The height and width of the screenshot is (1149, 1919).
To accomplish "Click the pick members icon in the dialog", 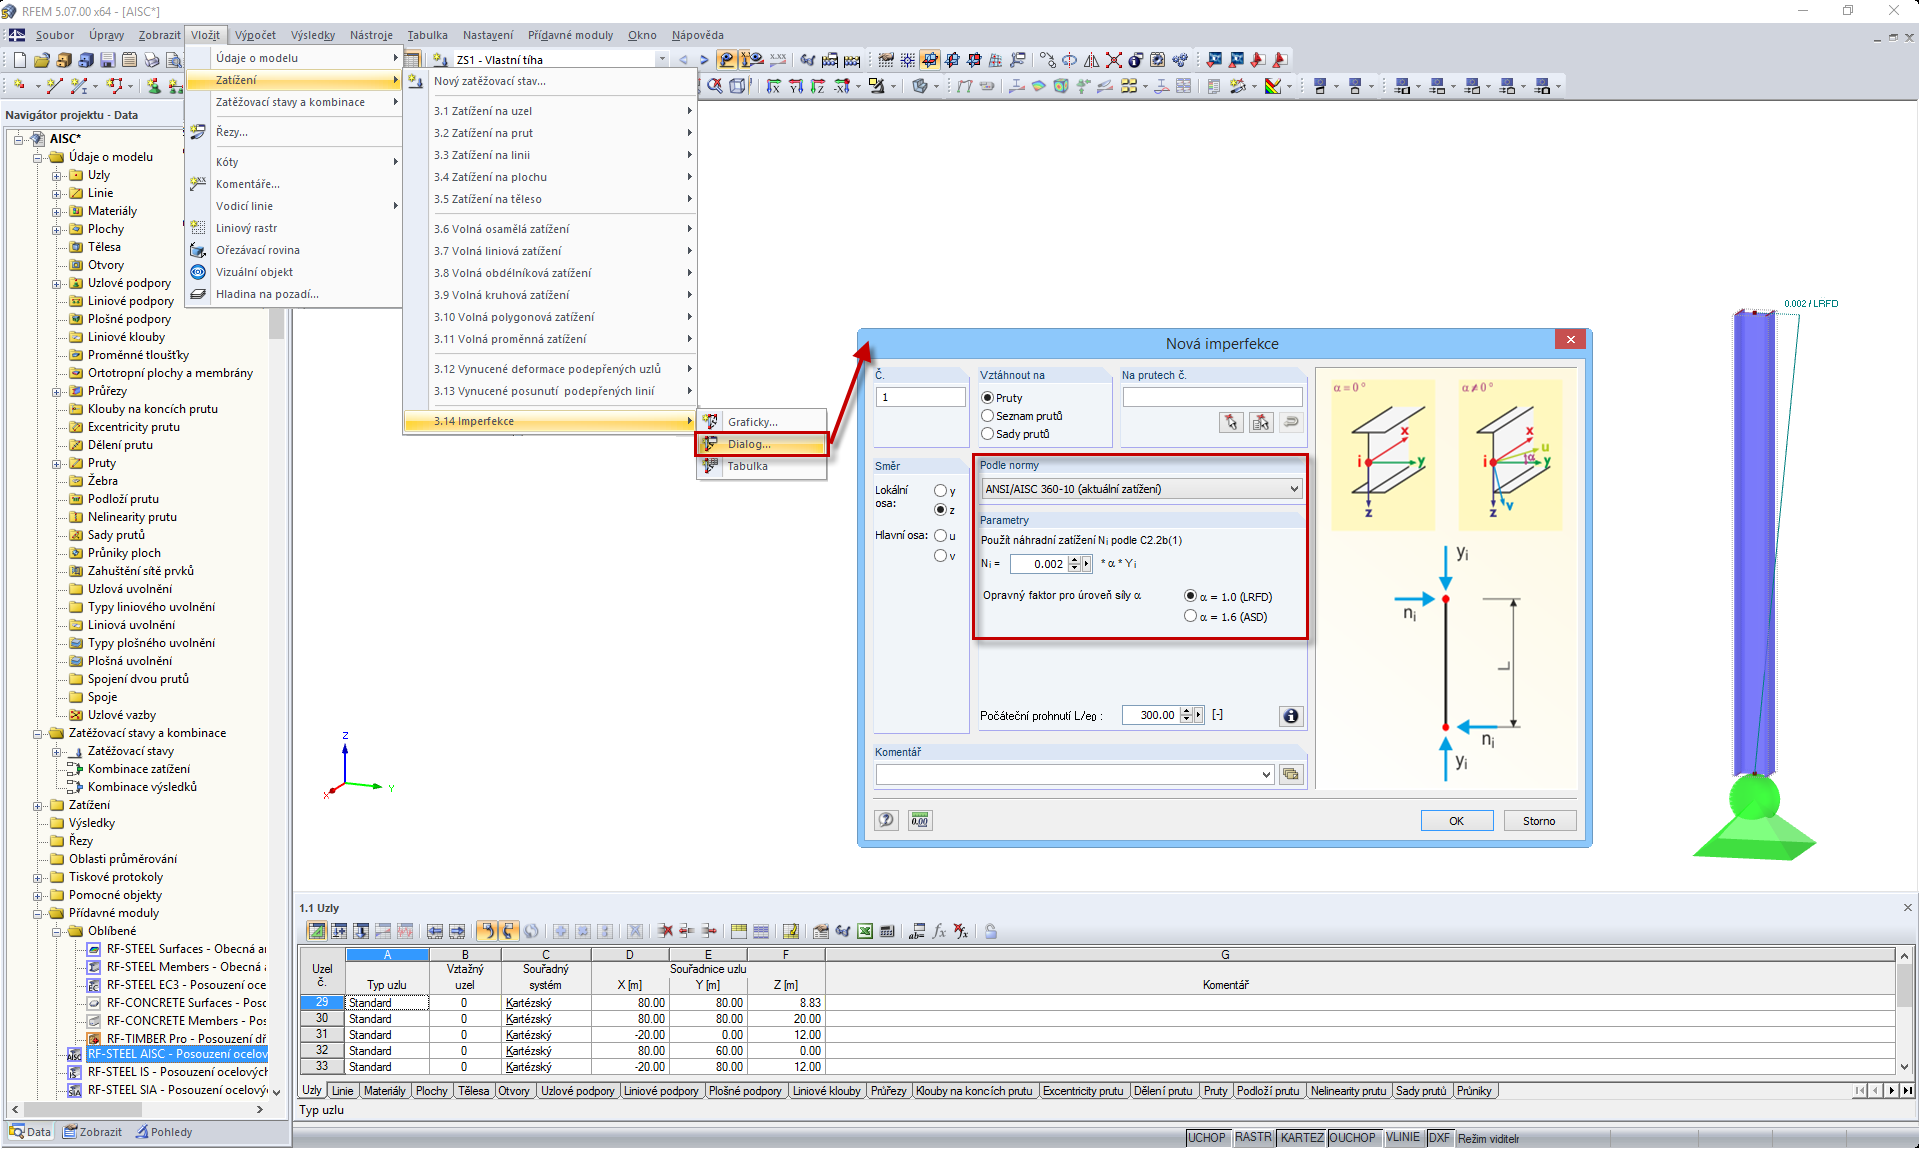I will 1231,423.
